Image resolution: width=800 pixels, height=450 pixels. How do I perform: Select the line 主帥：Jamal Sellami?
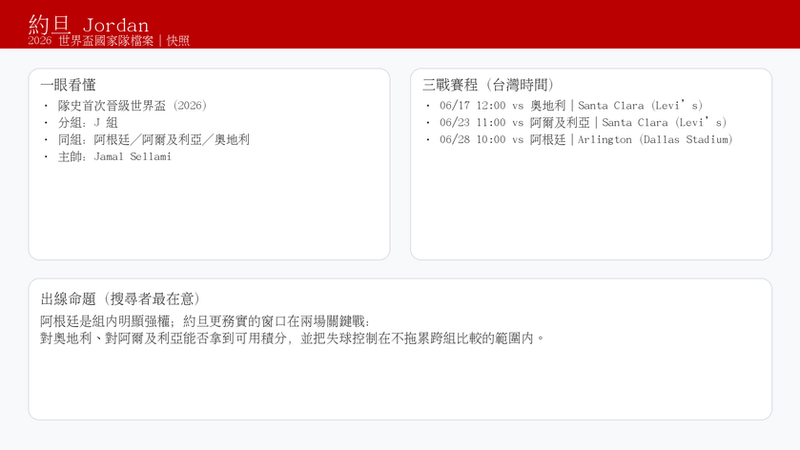(x=115, y=157)
